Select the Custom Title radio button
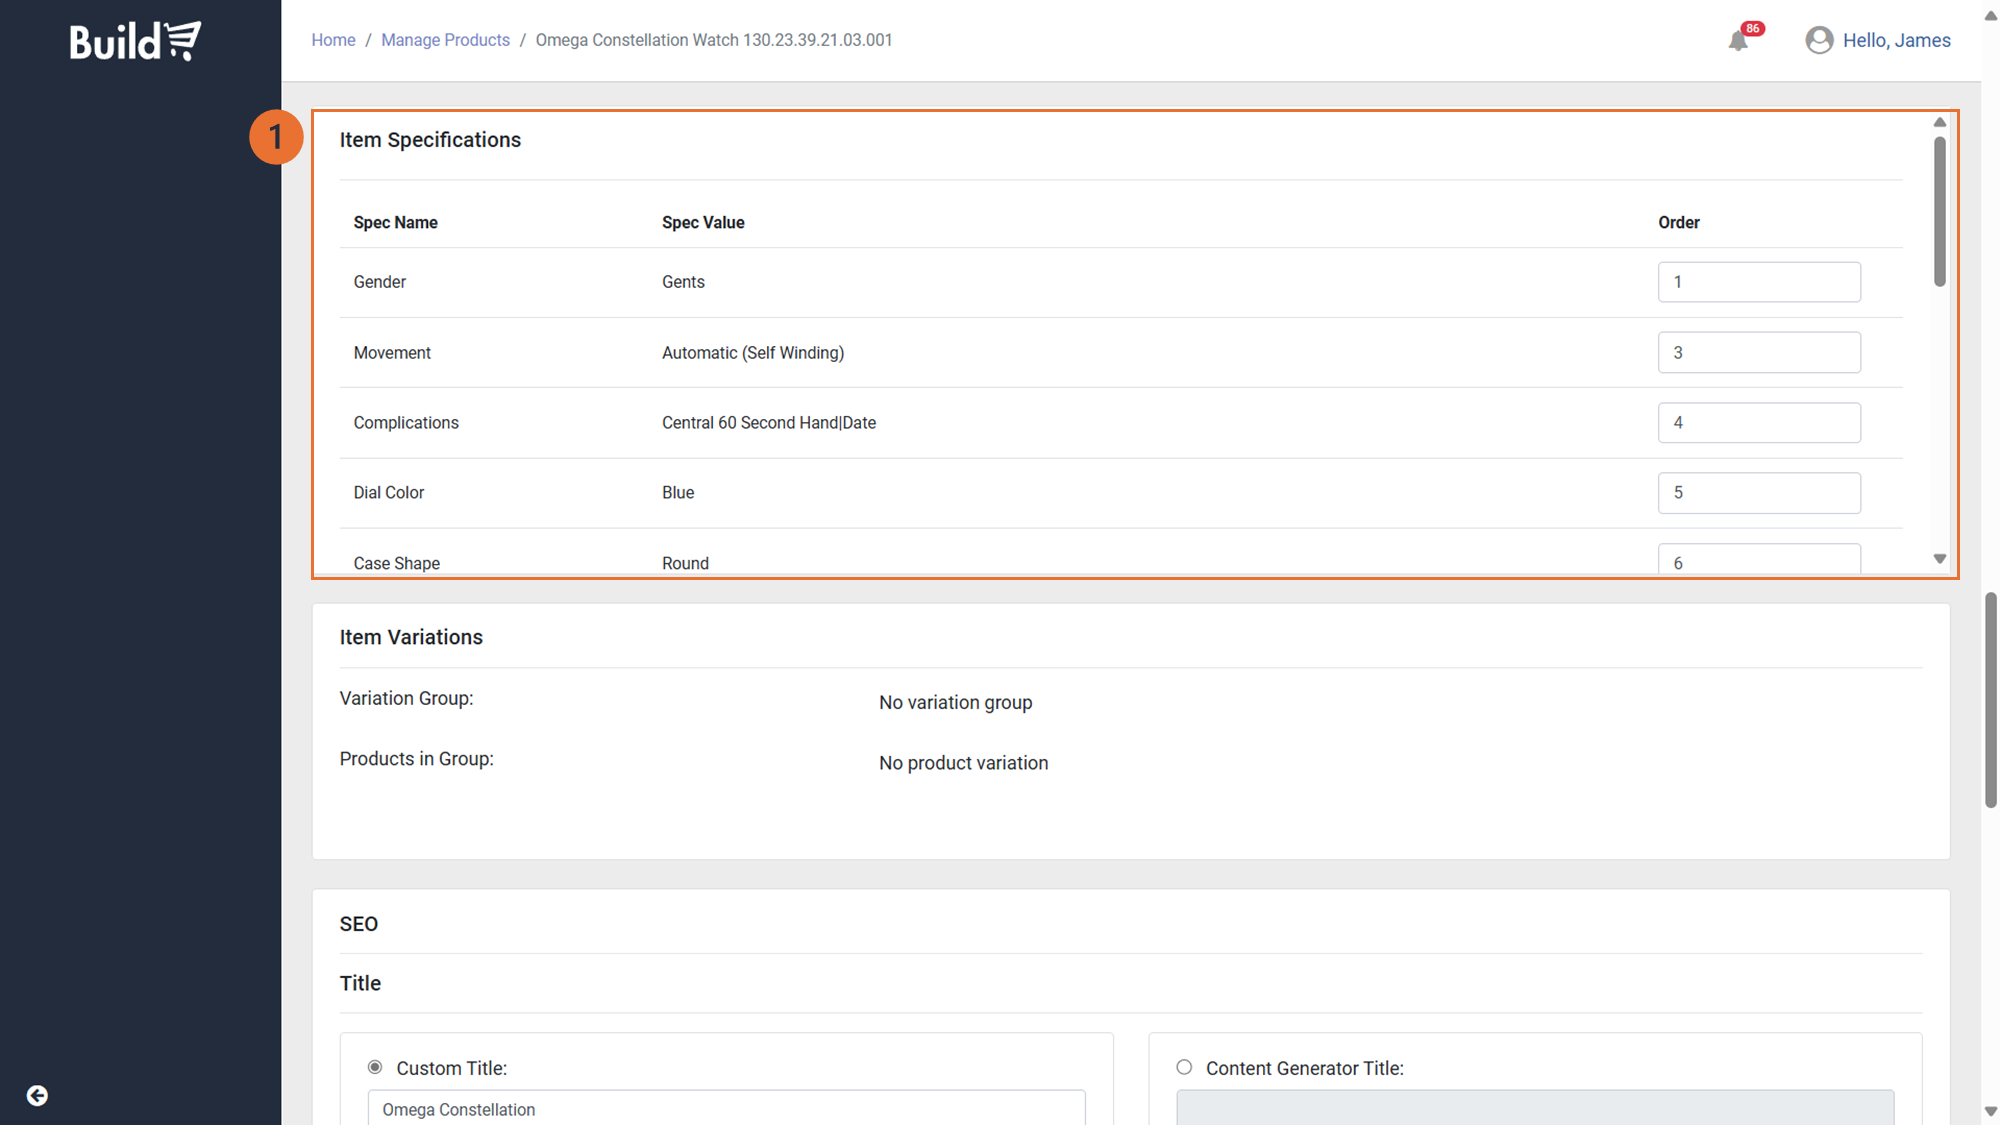Screen dimensions: 2000x1125 pos(375,1067)
